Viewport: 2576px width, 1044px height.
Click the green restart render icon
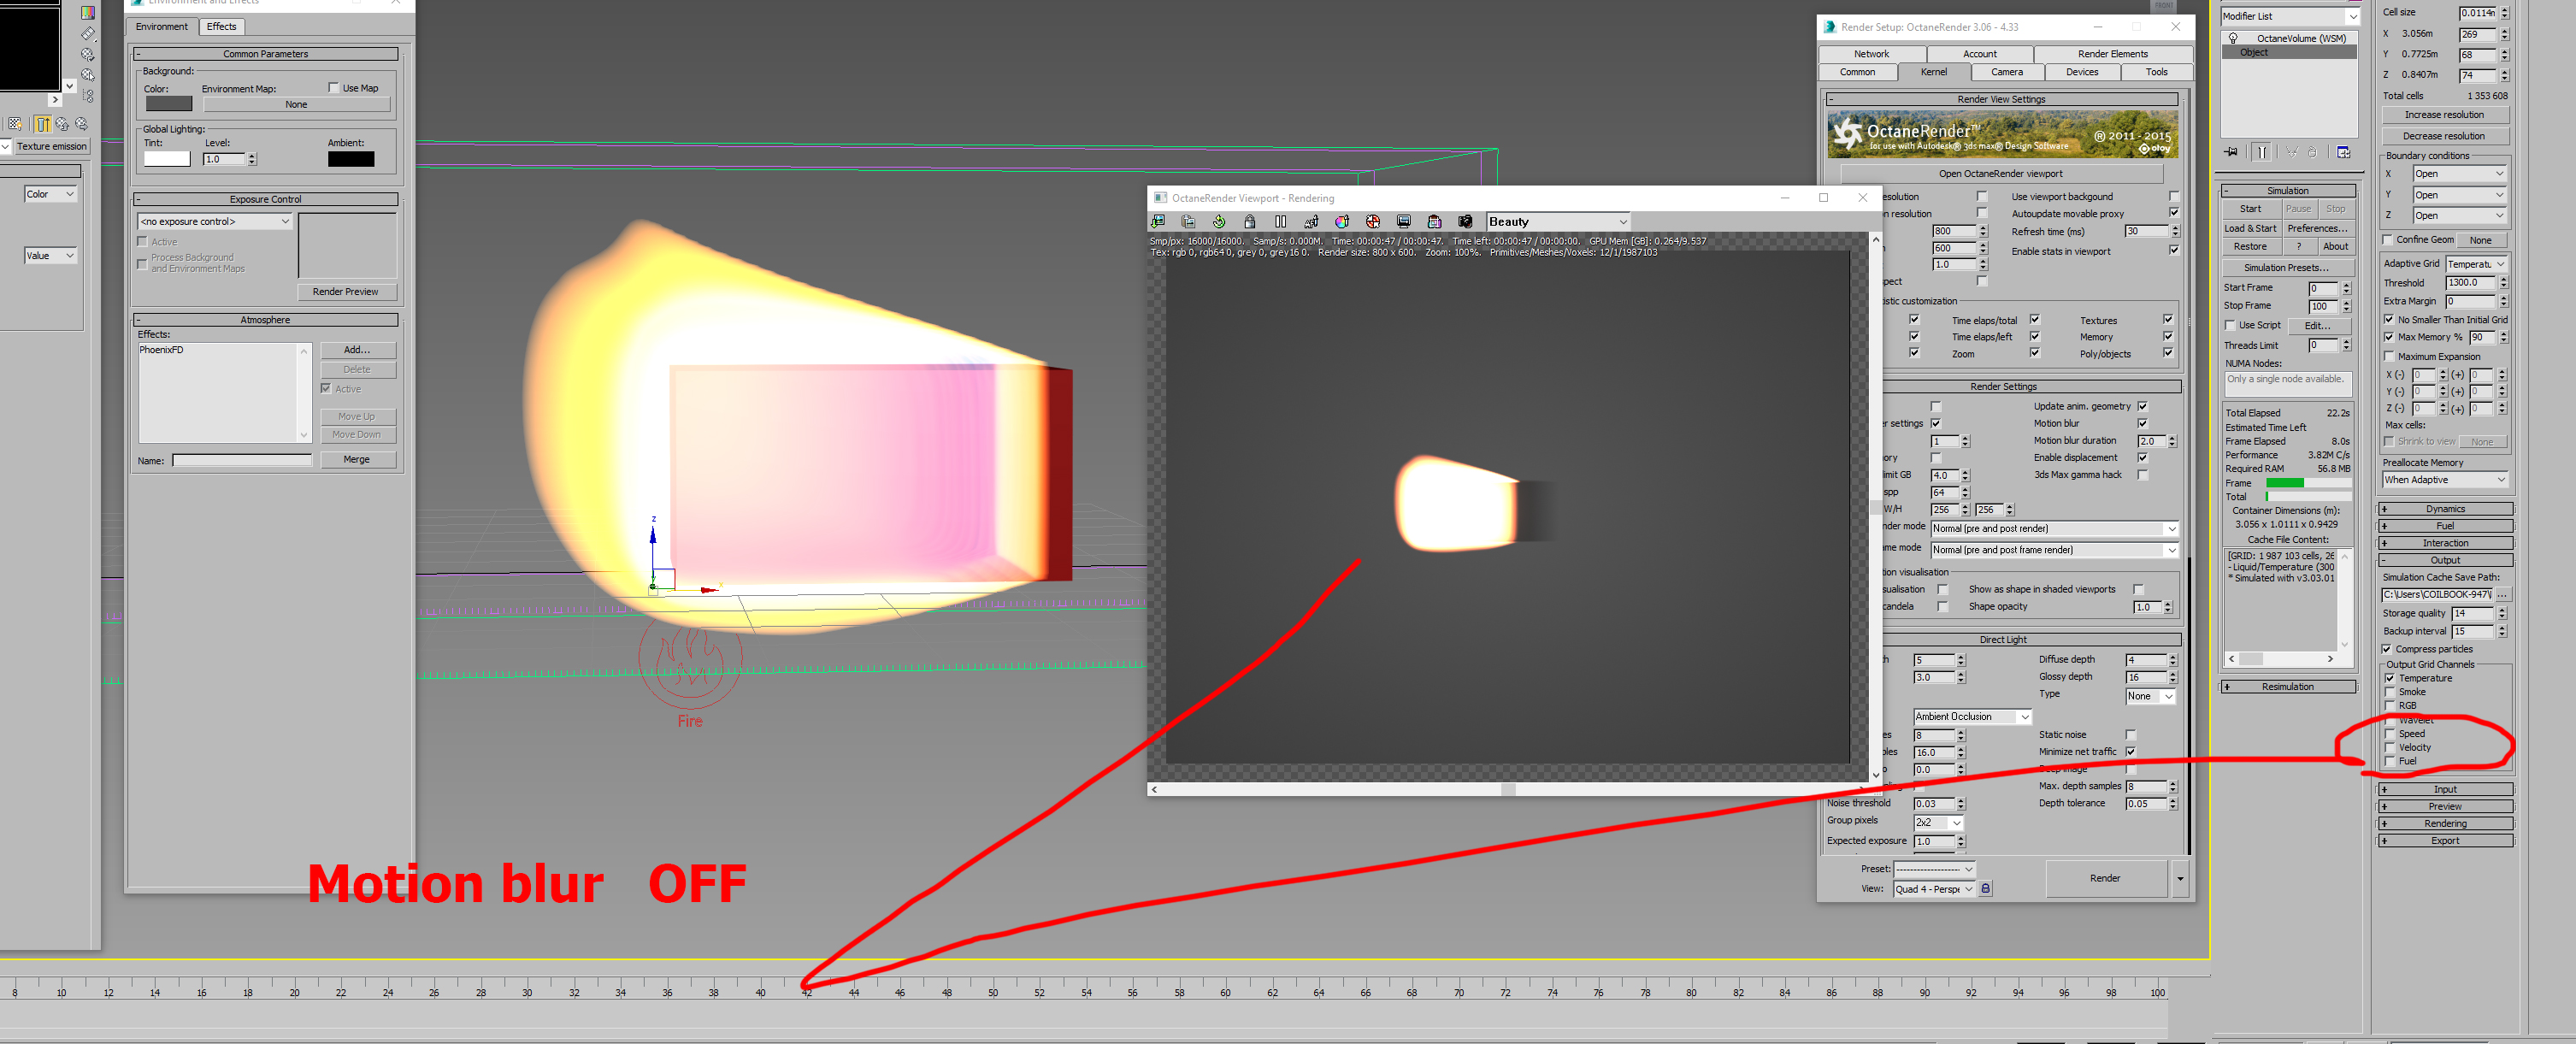pos(1219,222)
